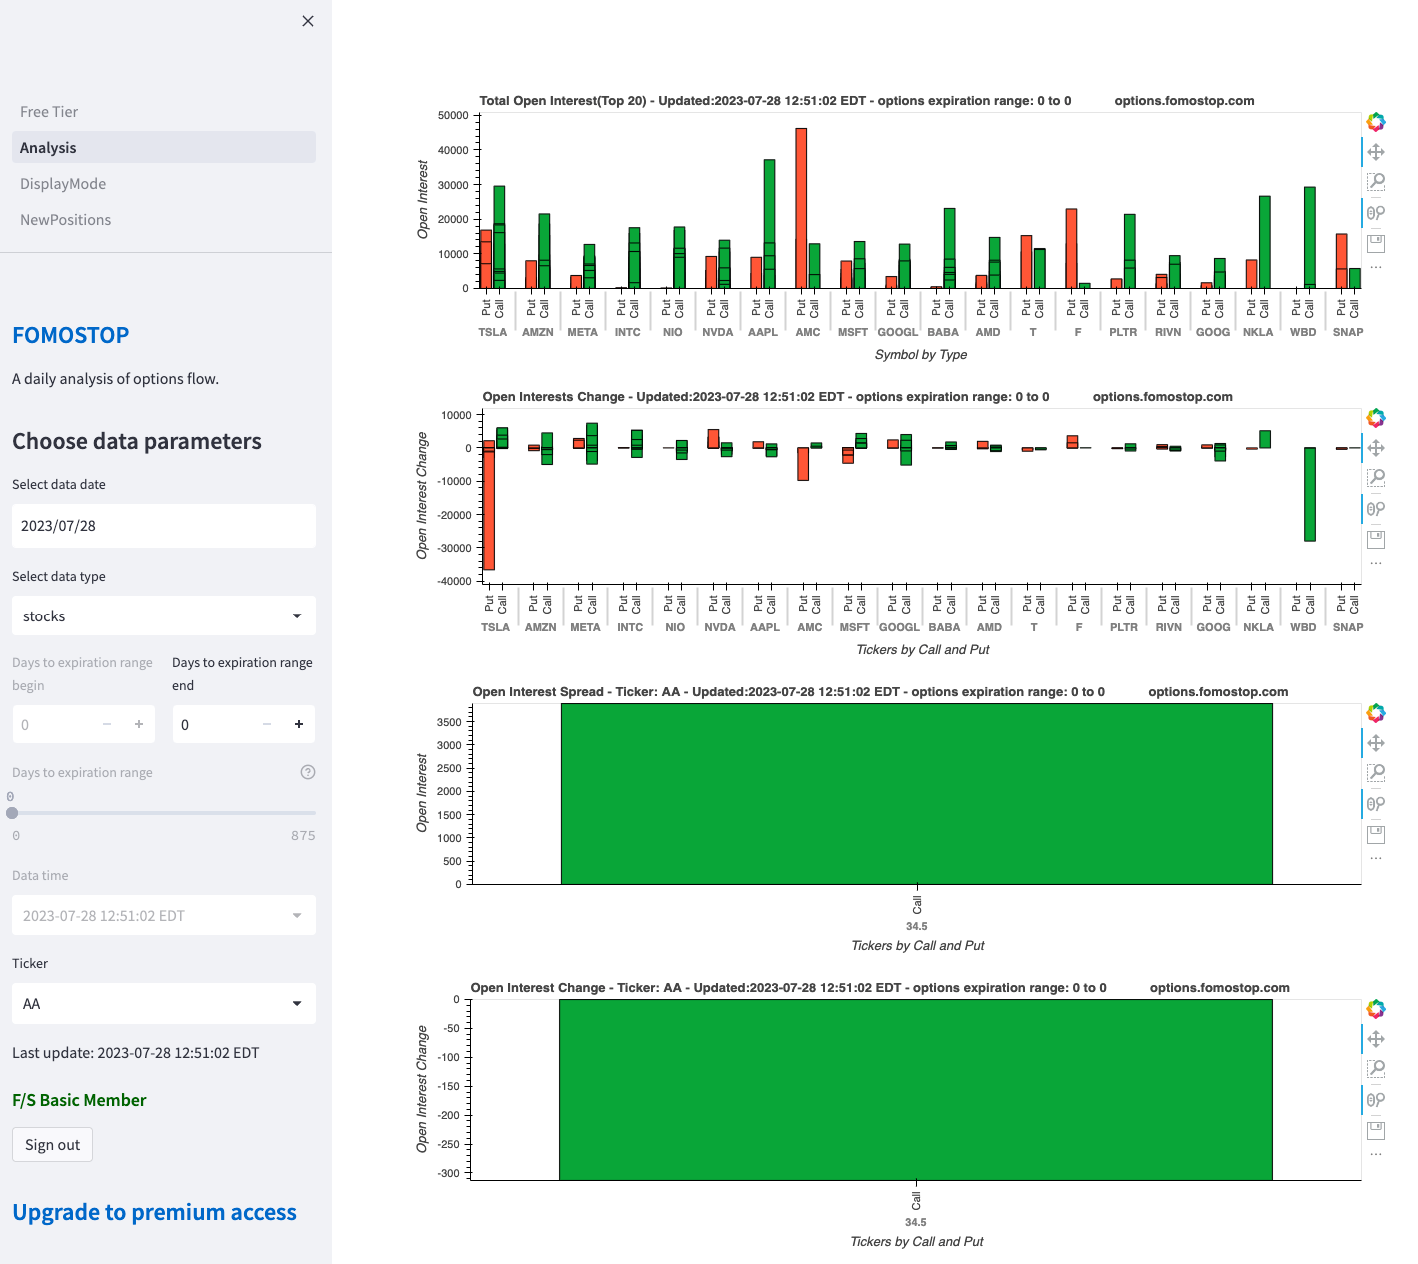Toggle the Pan tool on the Total Open Interest chart

pyautogui.click(x=1376, y=152)
